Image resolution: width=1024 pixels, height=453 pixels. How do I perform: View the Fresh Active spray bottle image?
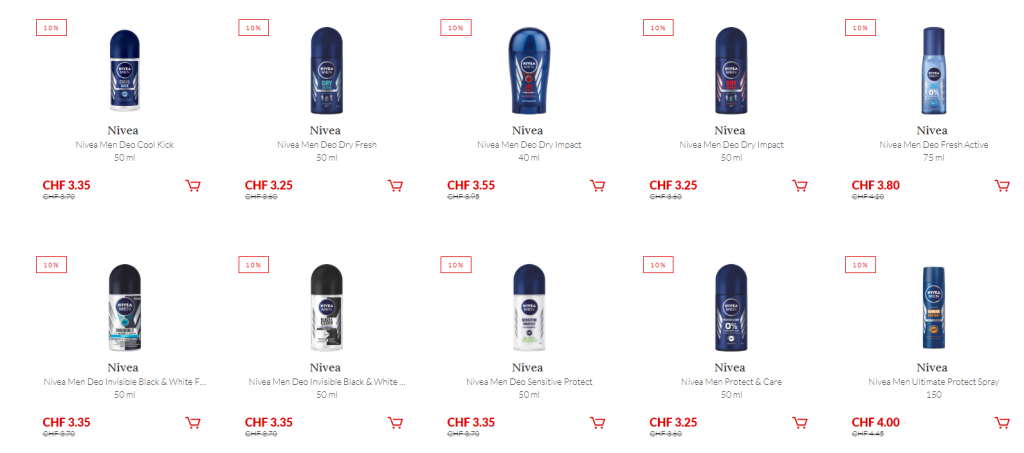coord(934,70)
